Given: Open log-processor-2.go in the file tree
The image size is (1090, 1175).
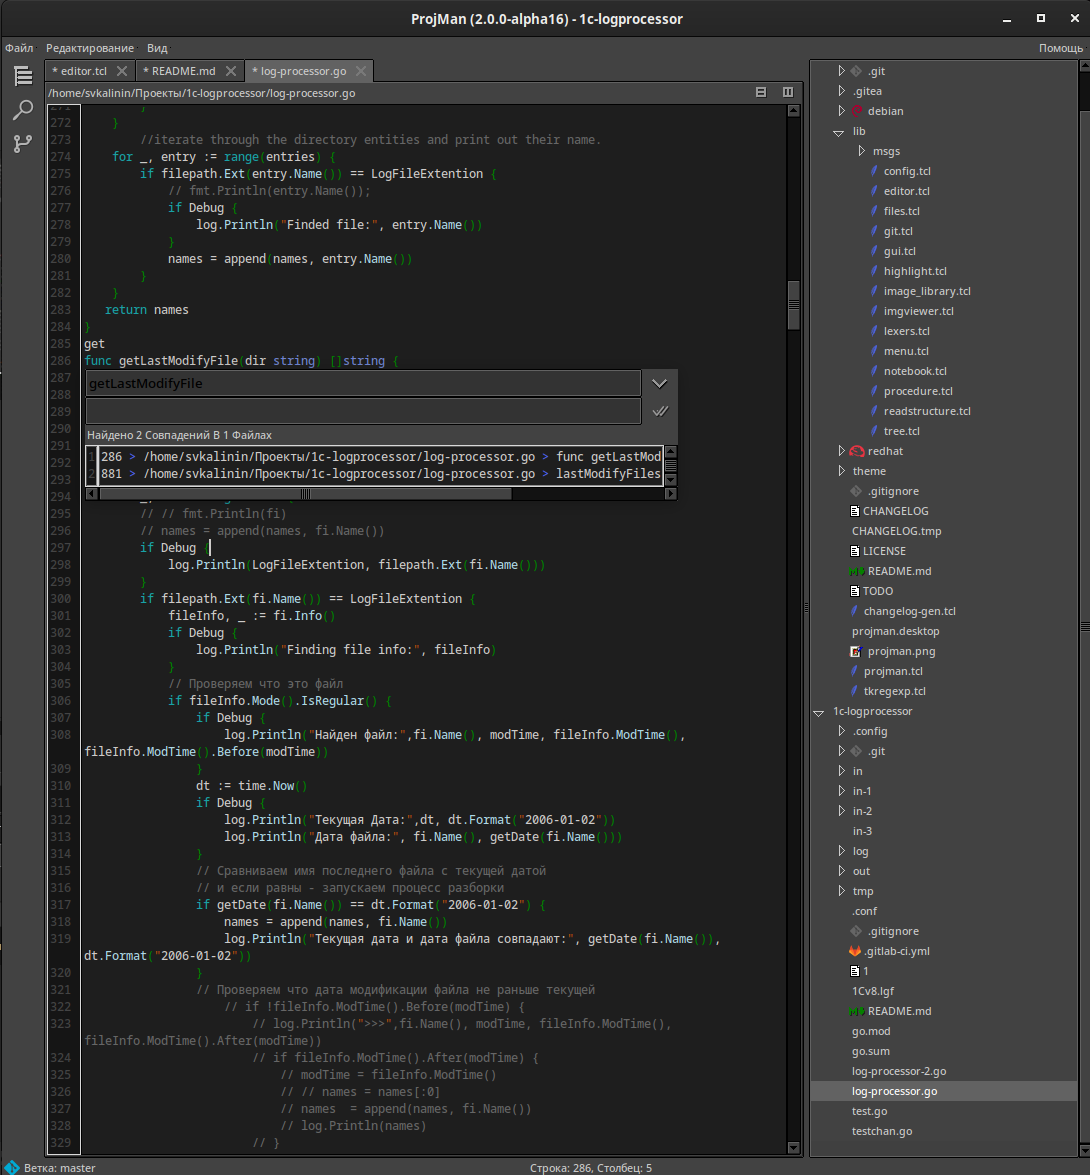Looking at the screenshot, I should [x=899, y=1072].
